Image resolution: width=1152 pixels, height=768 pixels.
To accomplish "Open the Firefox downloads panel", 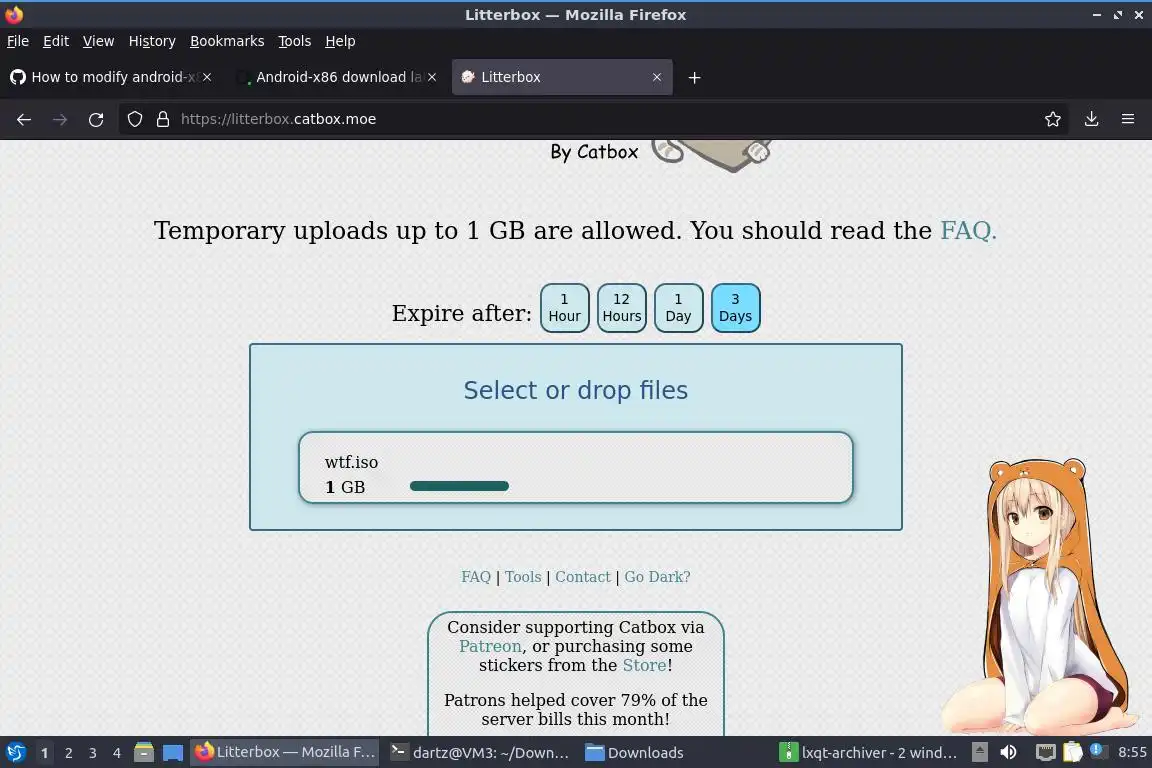I will (x=1092, y=119).
